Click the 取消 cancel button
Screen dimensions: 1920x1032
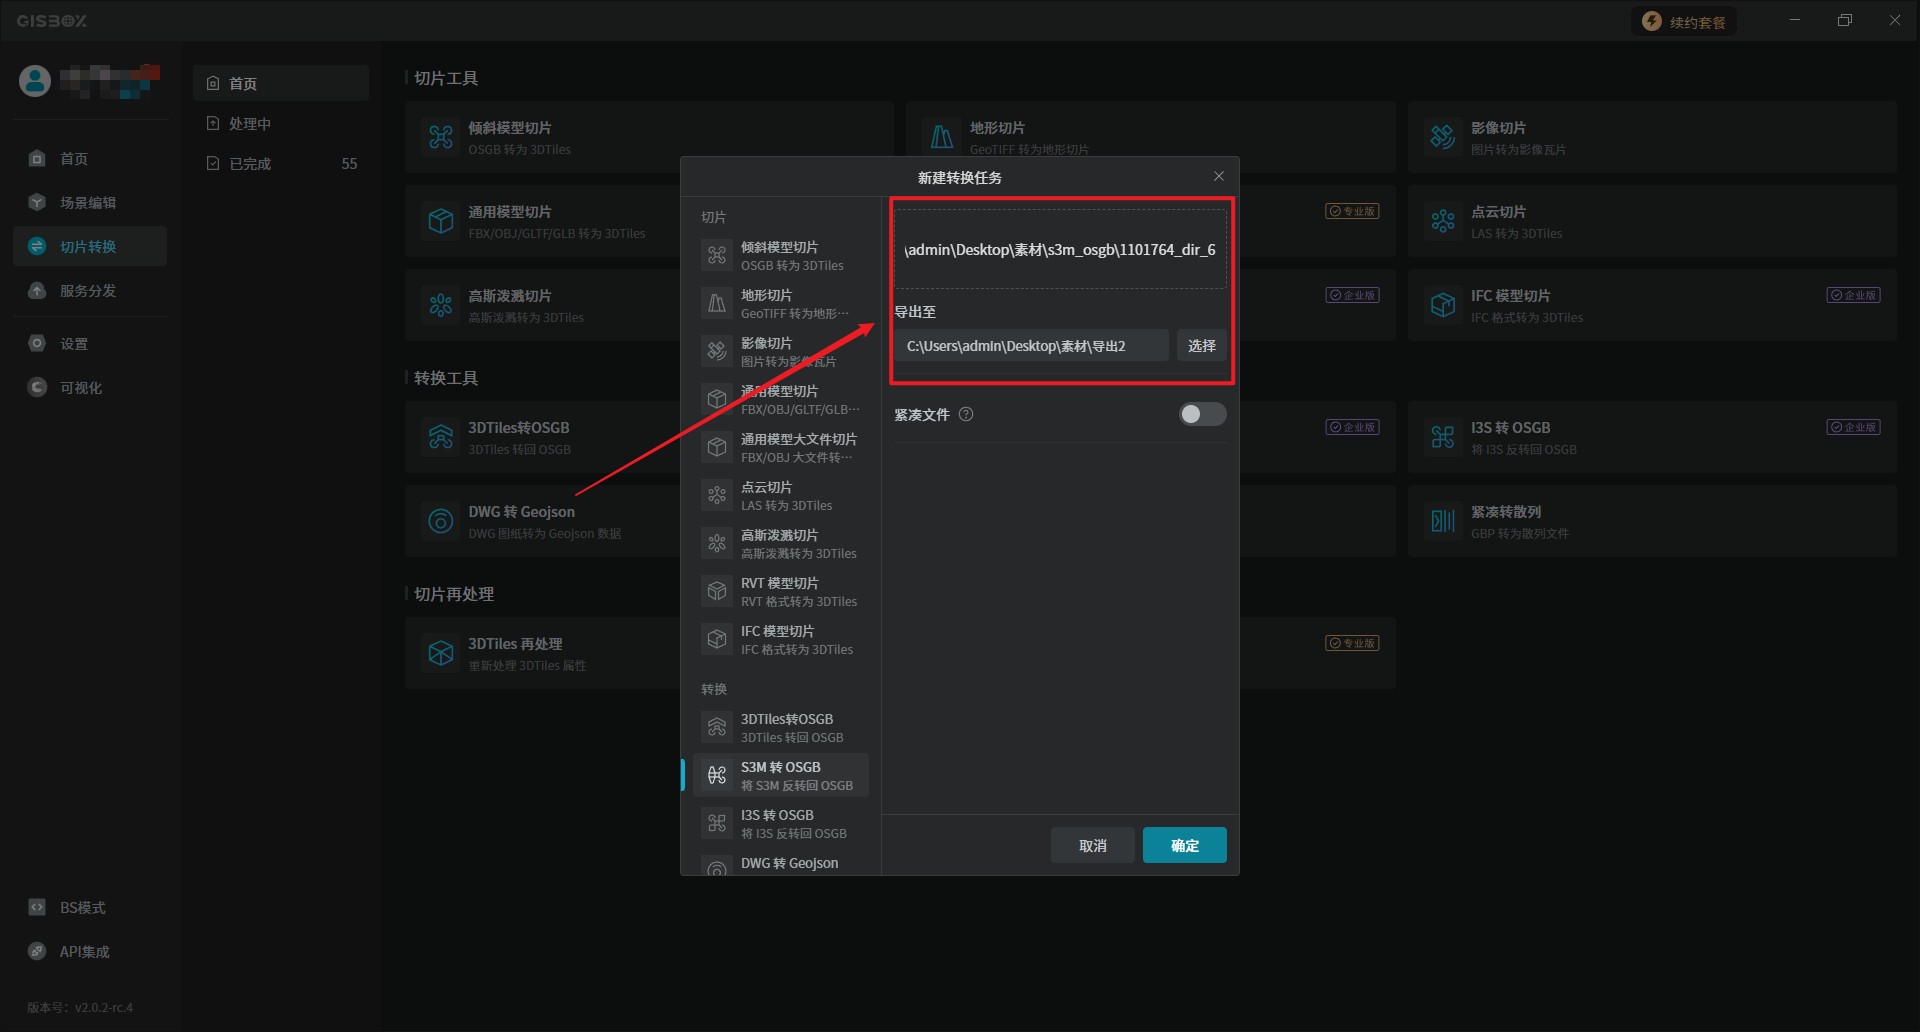point(1092,845)
